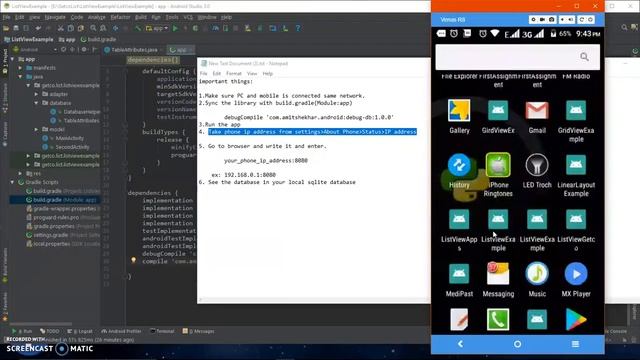640x360 pixels.
Task: Click the highlighted IP address line in Notepad
Action: click(312, 132)
